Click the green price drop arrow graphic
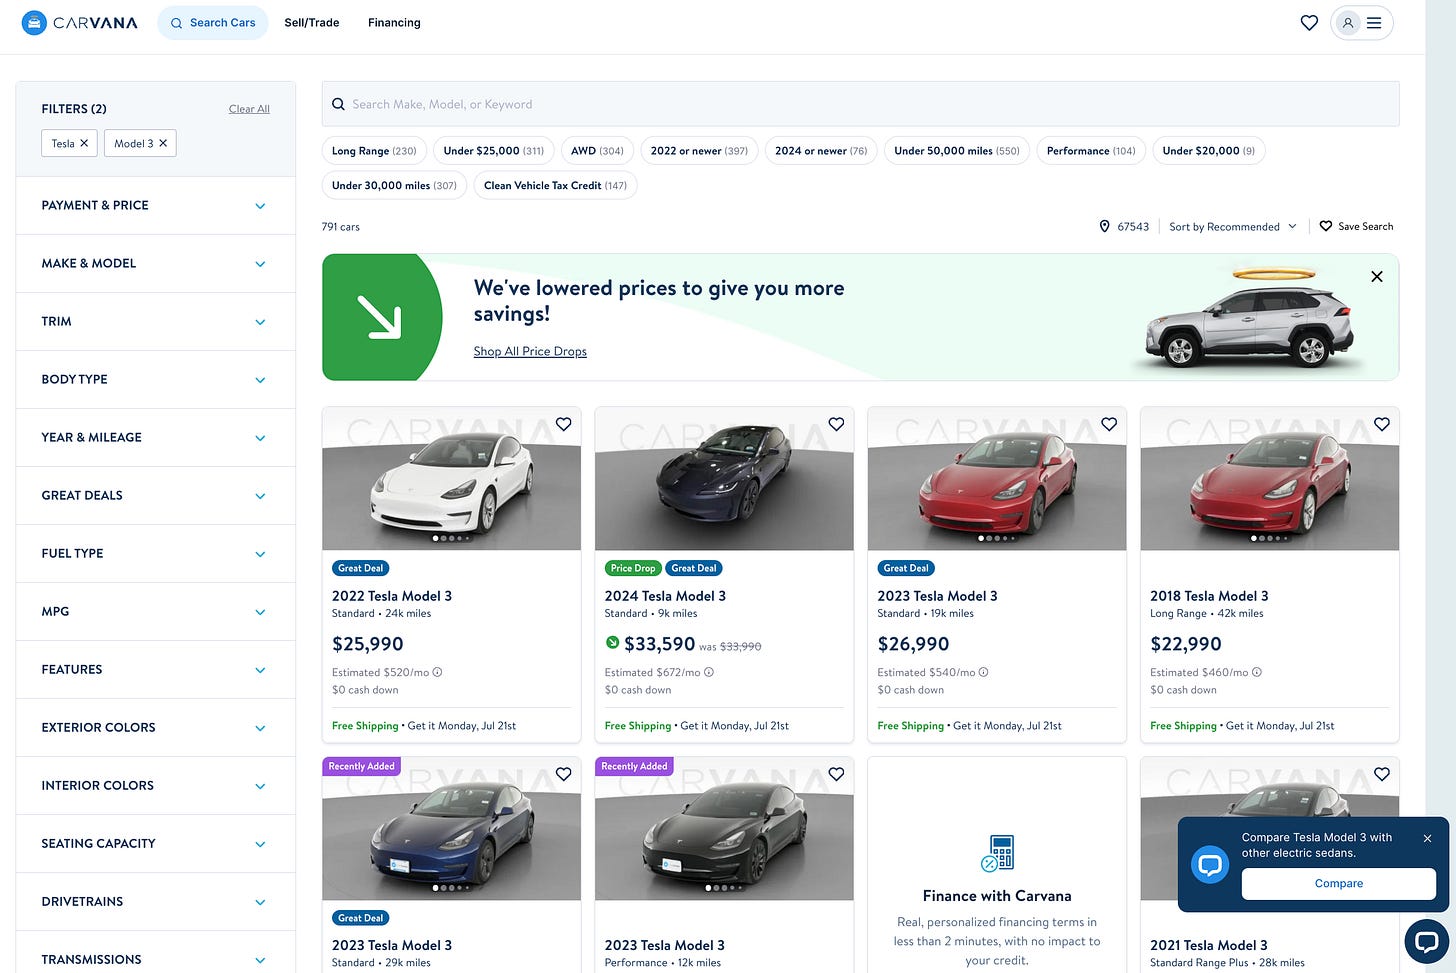Image resolution: width=1456 pixels, height=973 pixels. (380, 317)
